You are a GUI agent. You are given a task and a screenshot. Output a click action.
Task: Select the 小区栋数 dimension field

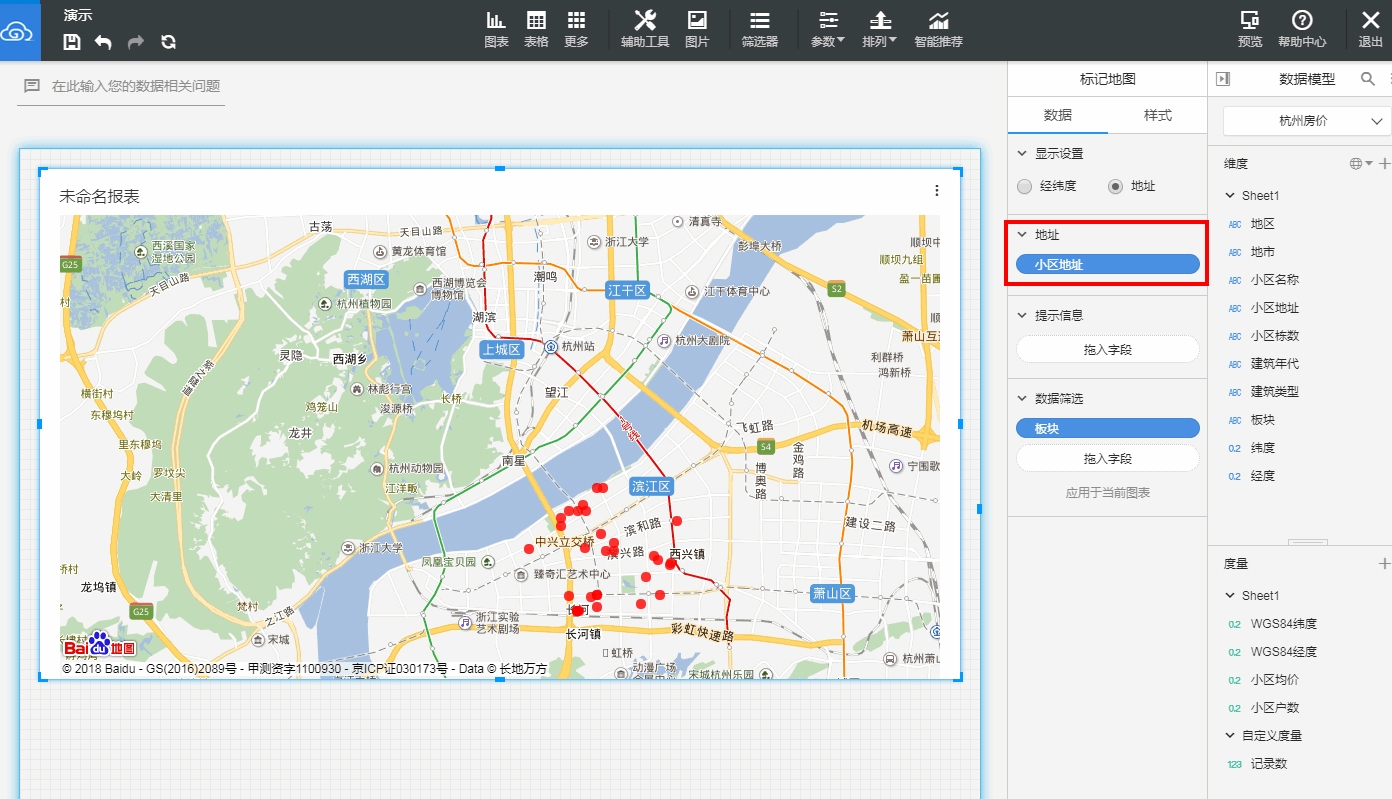point(1275,336)
